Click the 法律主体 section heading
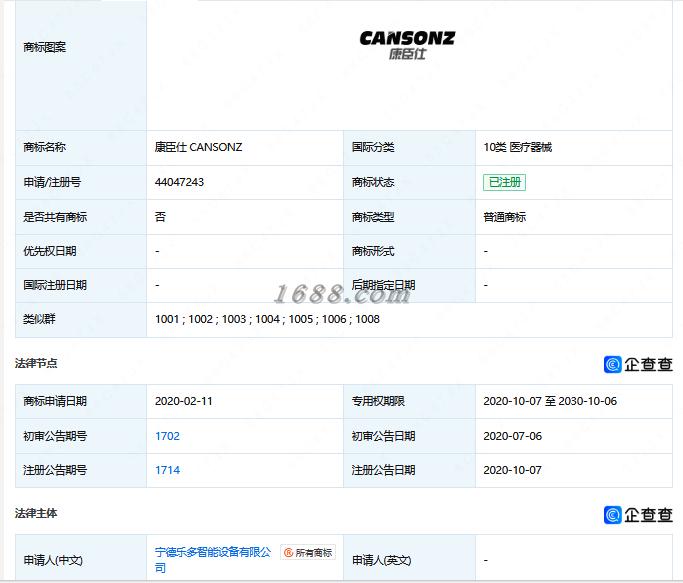Image resolution: width=683 pixels, height=583 pixels. pyautogui.click(x=36, y=513)
